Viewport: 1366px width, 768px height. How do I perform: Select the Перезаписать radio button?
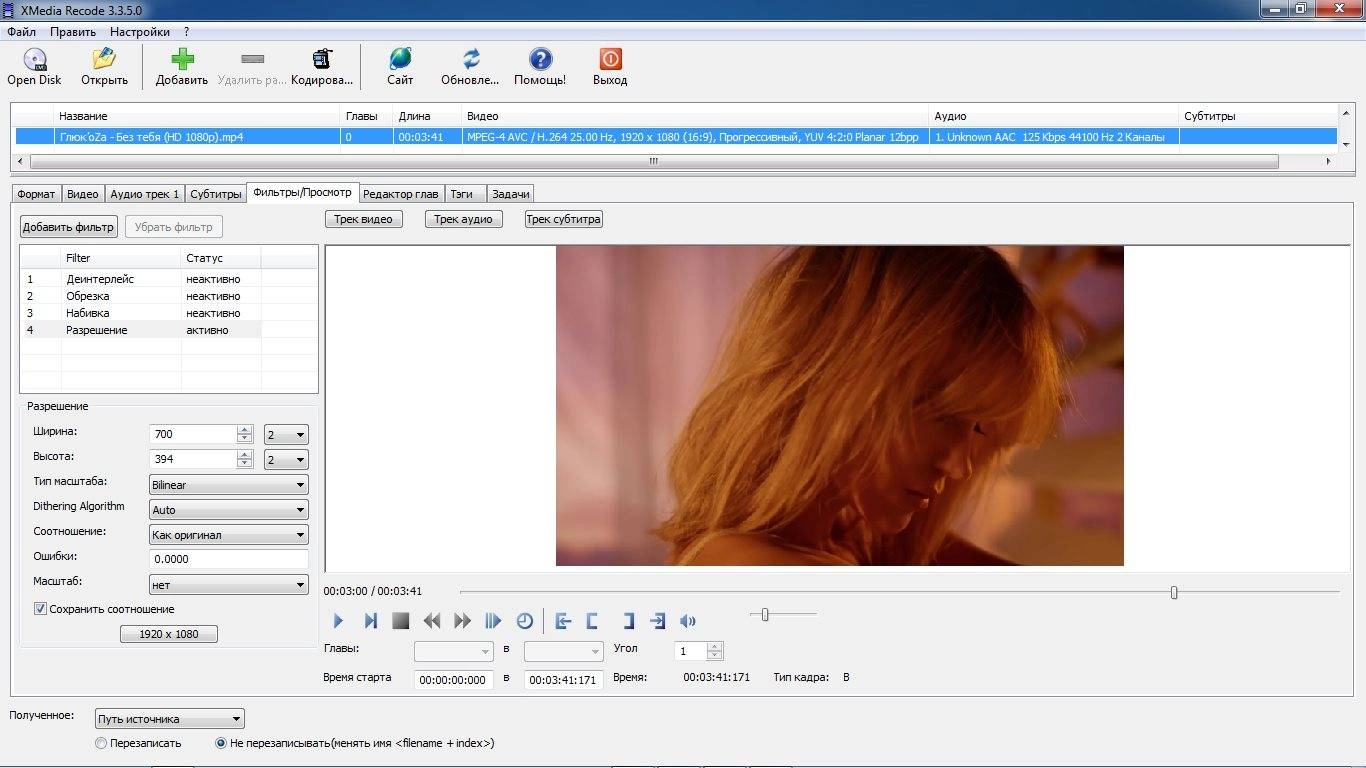[101, 743]
